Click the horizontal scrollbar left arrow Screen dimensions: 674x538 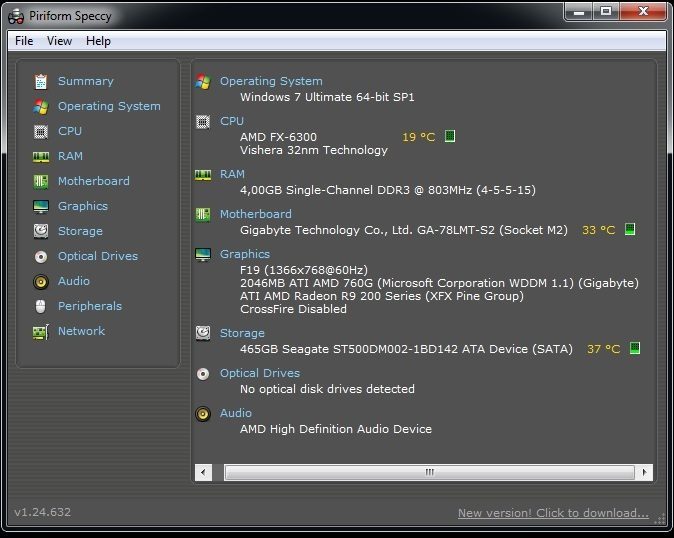point(203,473)
